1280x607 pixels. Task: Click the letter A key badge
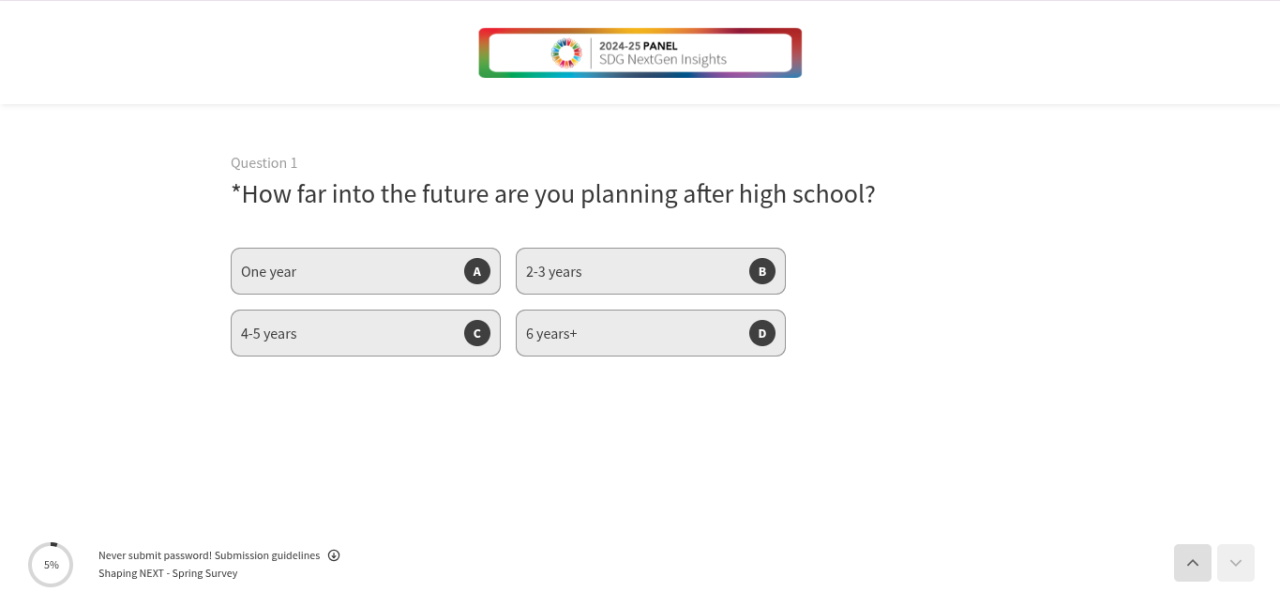pyautogui.click(x=477, y=271)
